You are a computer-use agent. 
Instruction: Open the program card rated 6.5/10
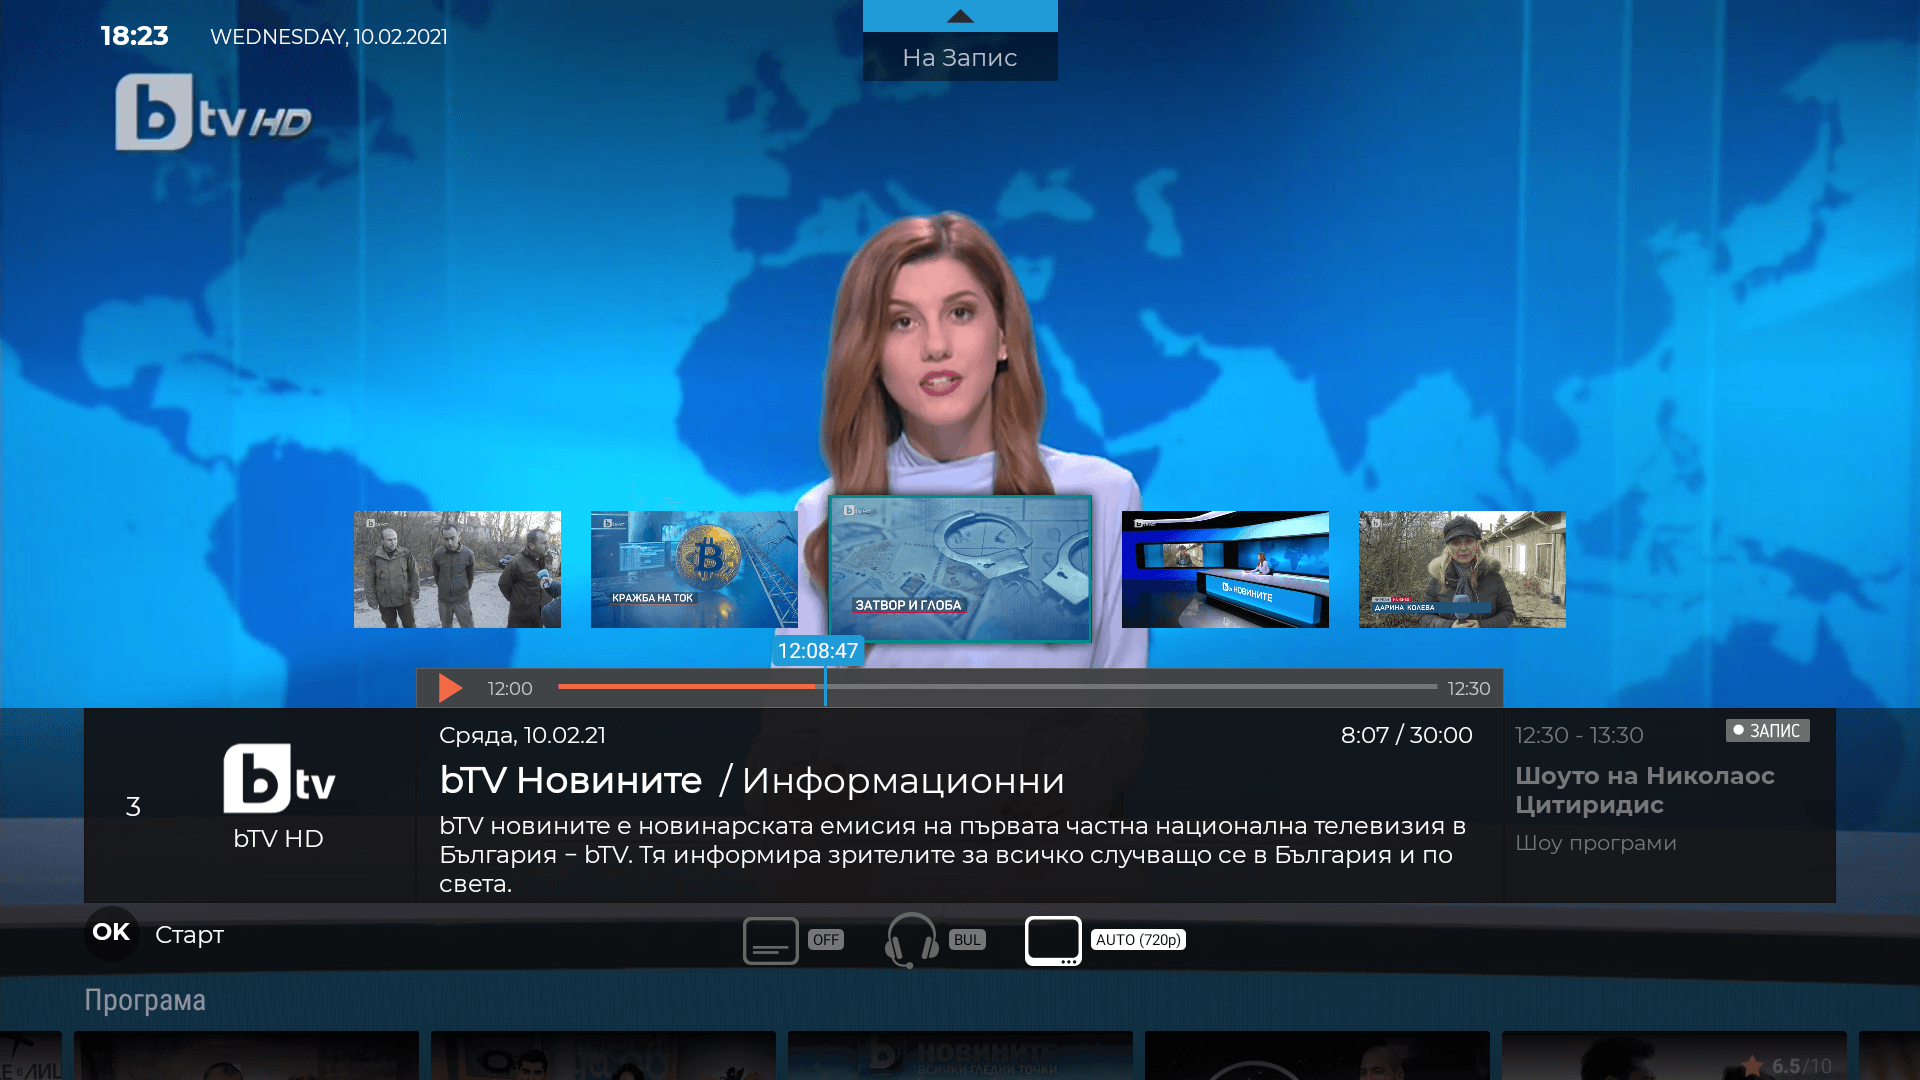1674,1055
